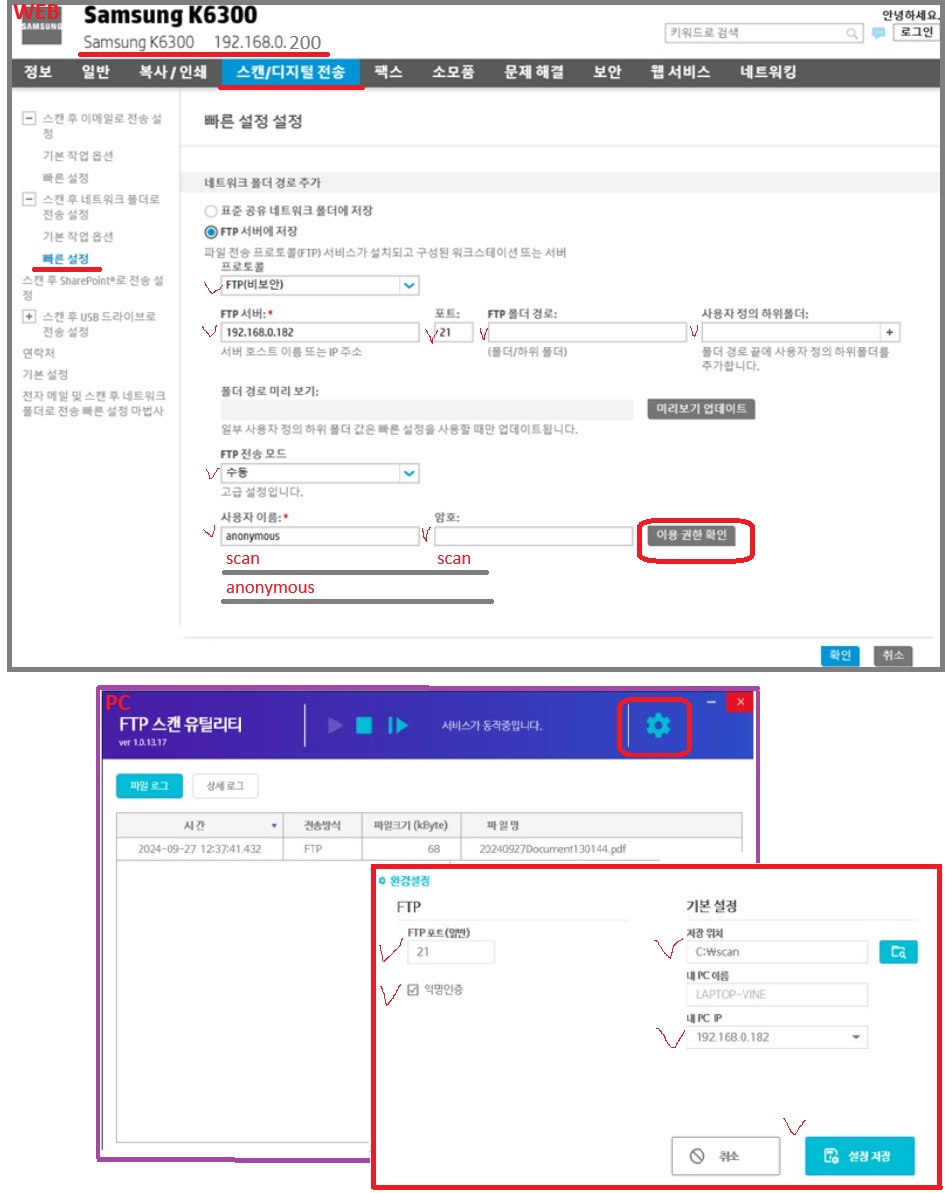This screenshot has width=945, height=1193.
Task: Open the 팩스 menu tab
Action: [x=388, y=72]
